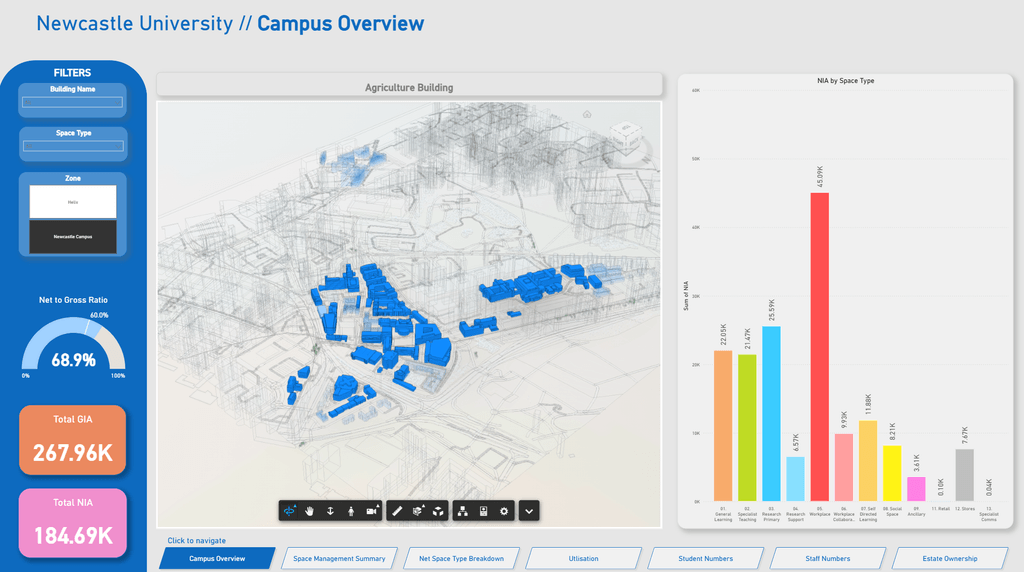
Task: Open viewer Settings gear
Action: (504, 511)
